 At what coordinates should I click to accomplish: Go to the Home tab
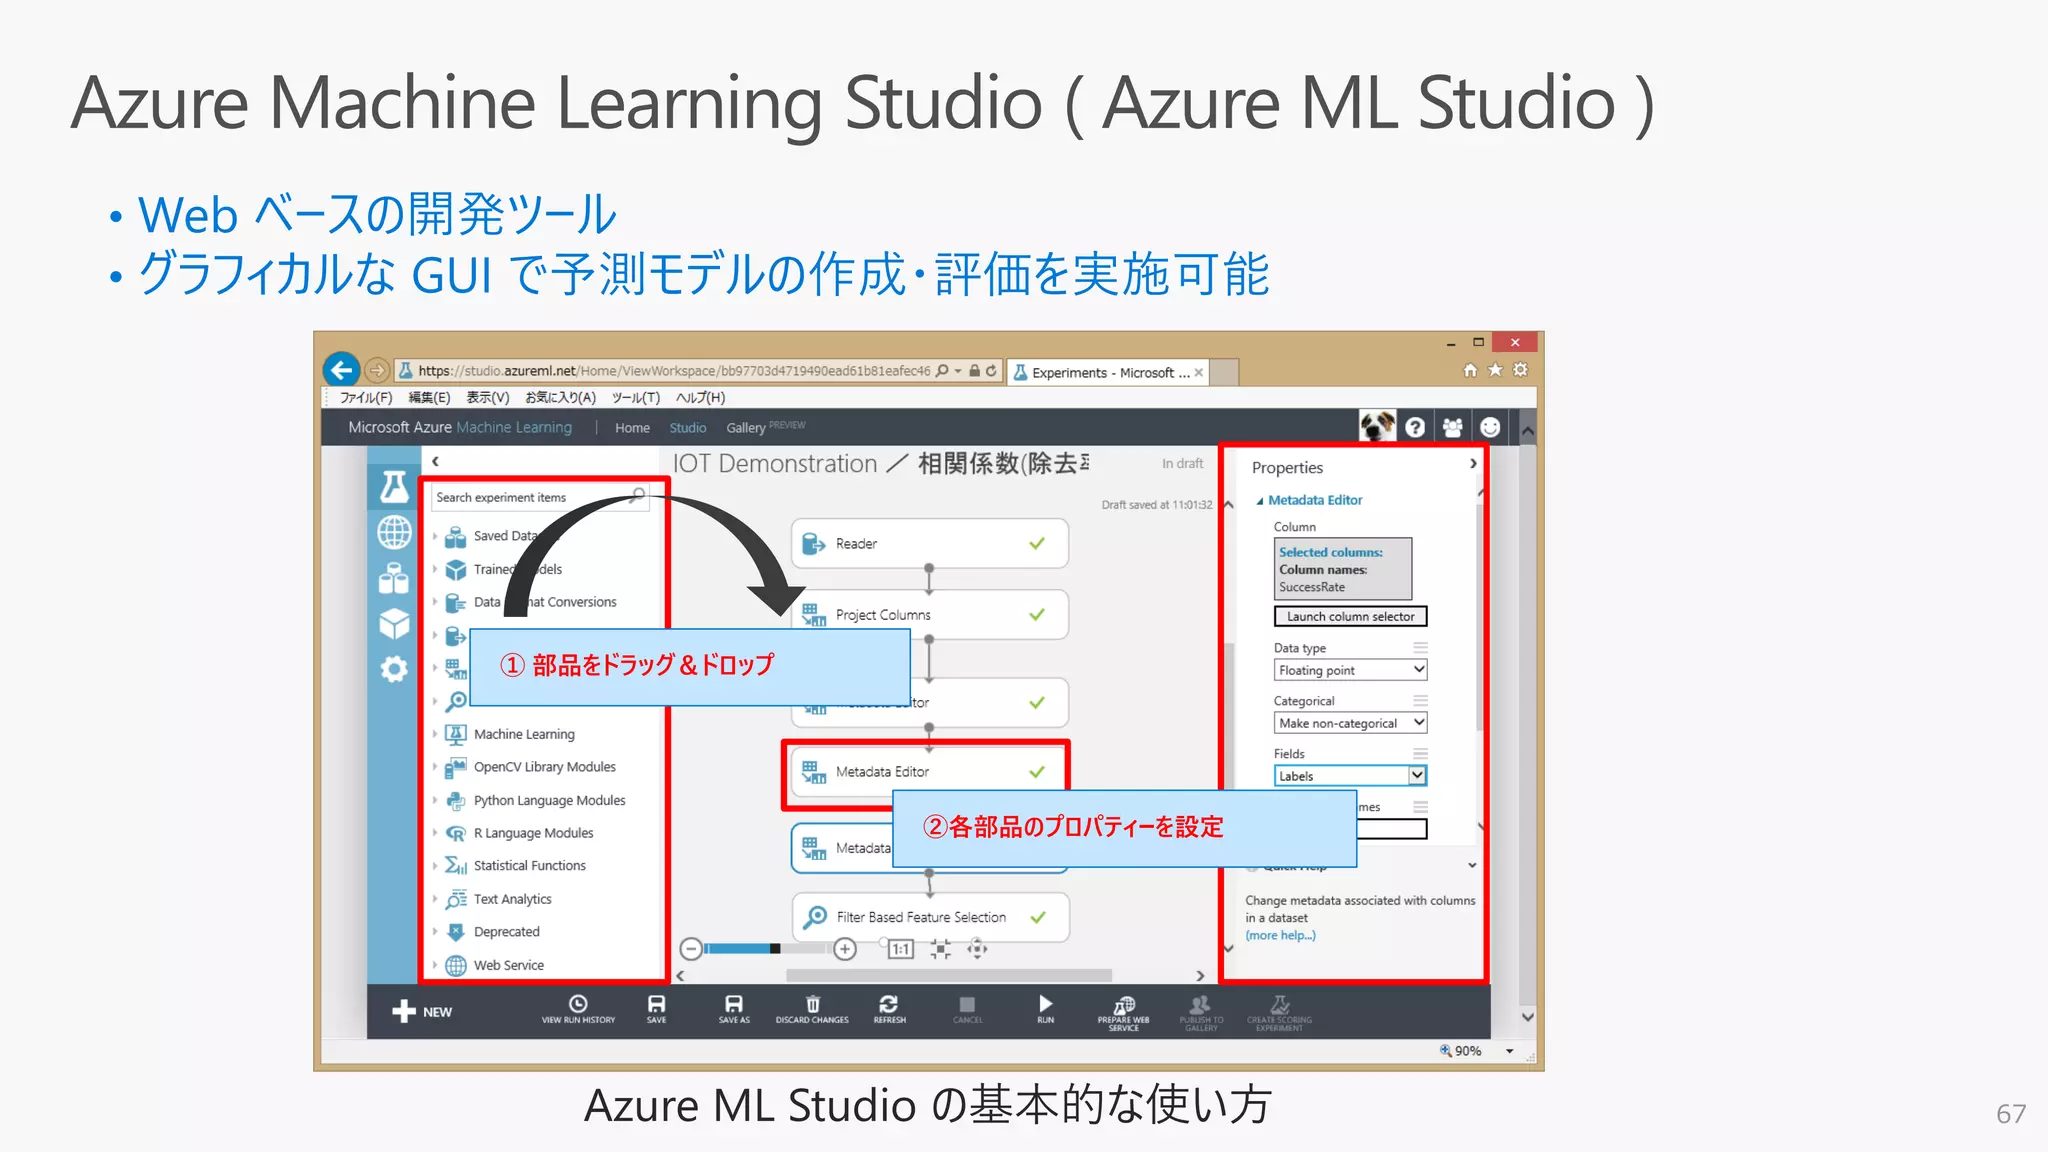(632, 428)
